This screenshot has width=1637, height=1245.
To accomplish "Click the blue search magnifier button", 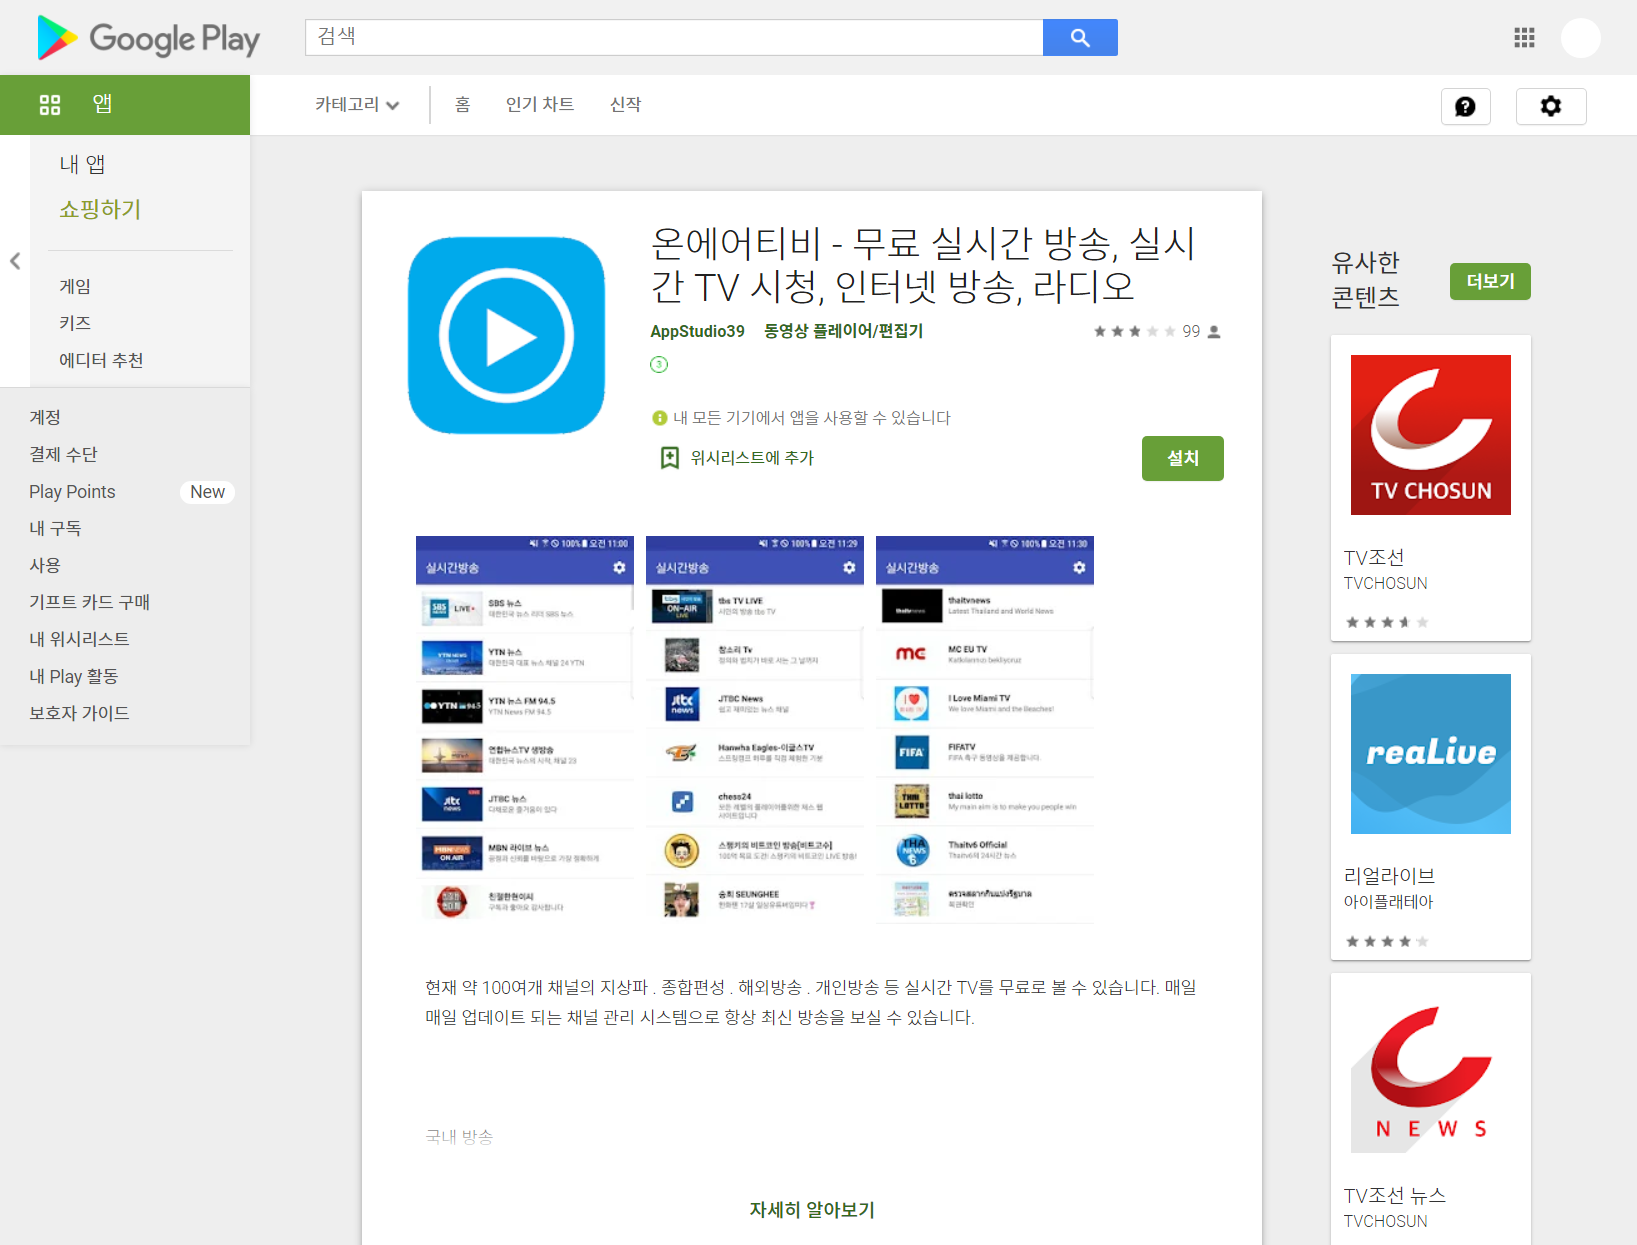I will pos(1080,38).
